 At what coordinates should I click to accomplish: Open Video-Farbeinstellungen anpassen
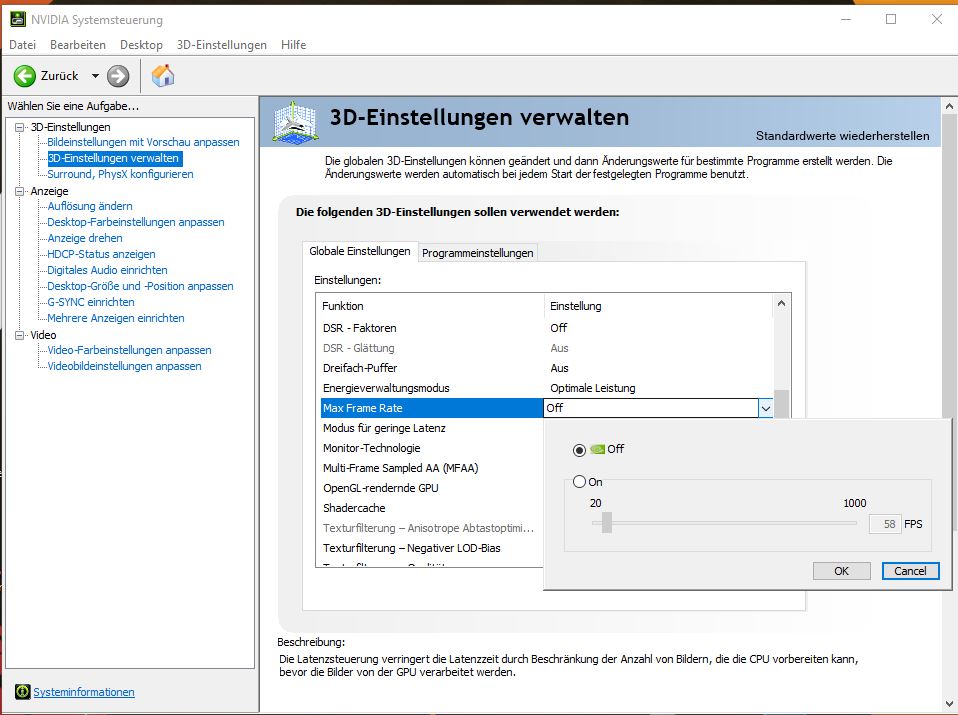[x=130, y=350]
